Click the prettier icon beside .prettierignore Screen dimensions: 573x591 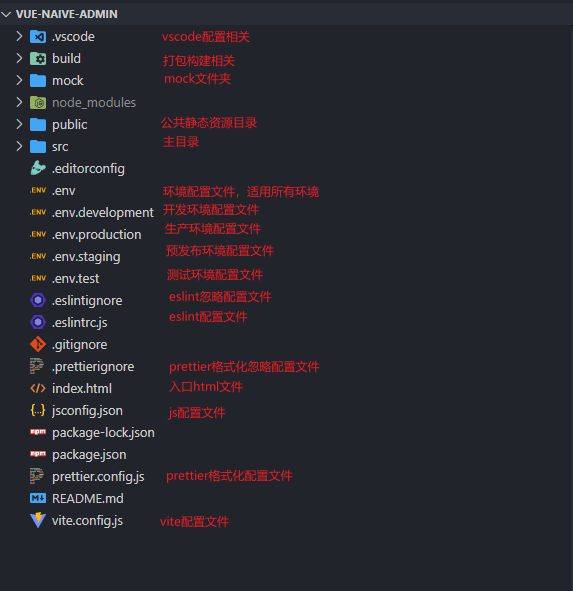37,366
